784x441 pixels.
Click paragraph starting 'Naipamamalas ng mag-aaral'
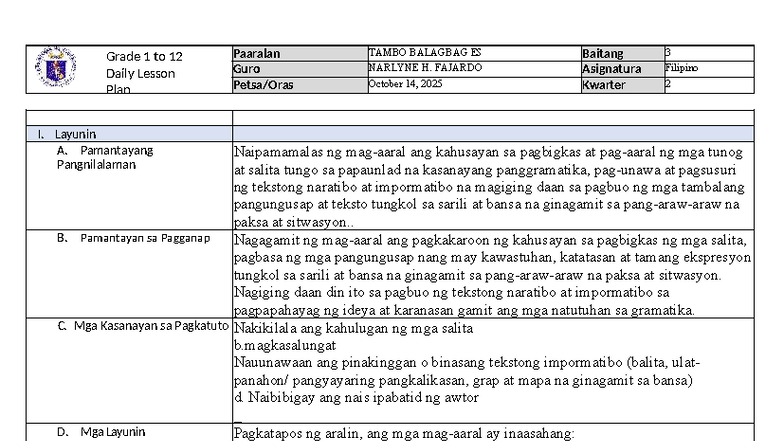click(490, 186)
